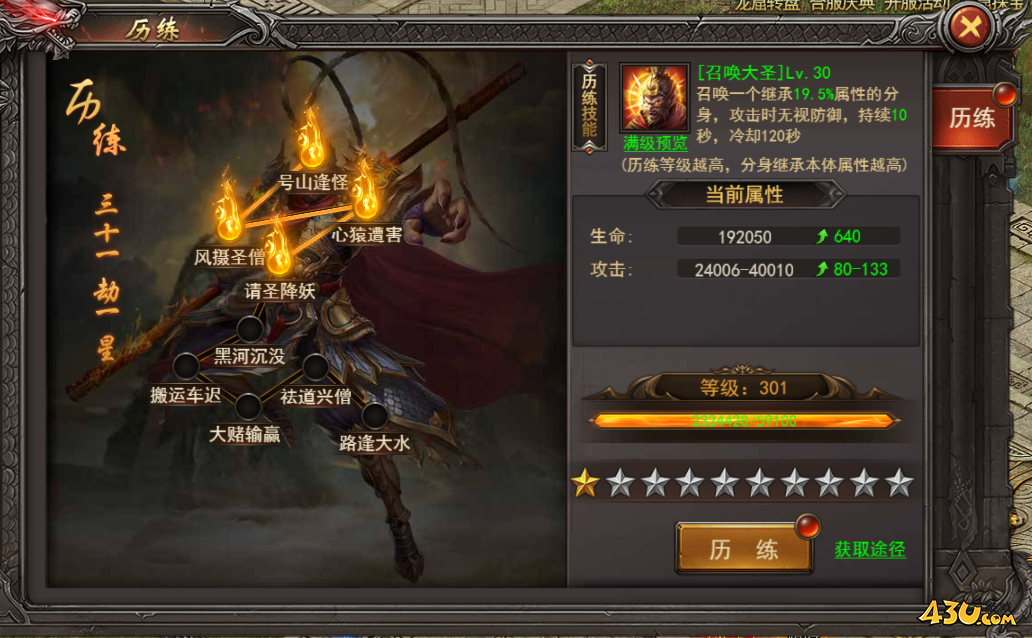Screen dimensions: 1032x638
Task: Click the last silver star
Action: (x=899, y=483)
